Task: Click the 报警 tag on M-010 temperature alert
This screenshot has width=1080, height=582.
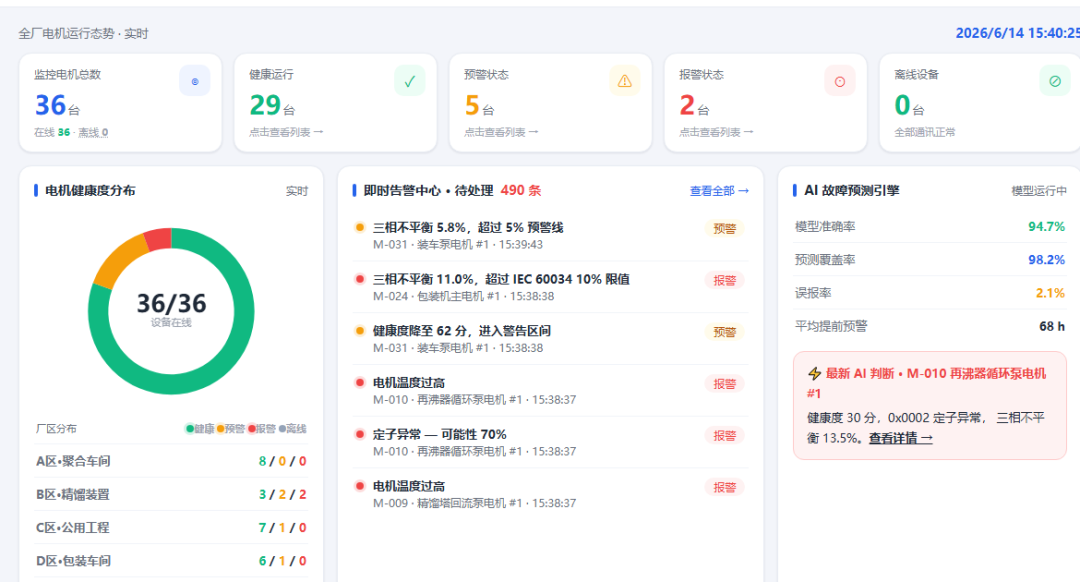Action: (725, 384)
